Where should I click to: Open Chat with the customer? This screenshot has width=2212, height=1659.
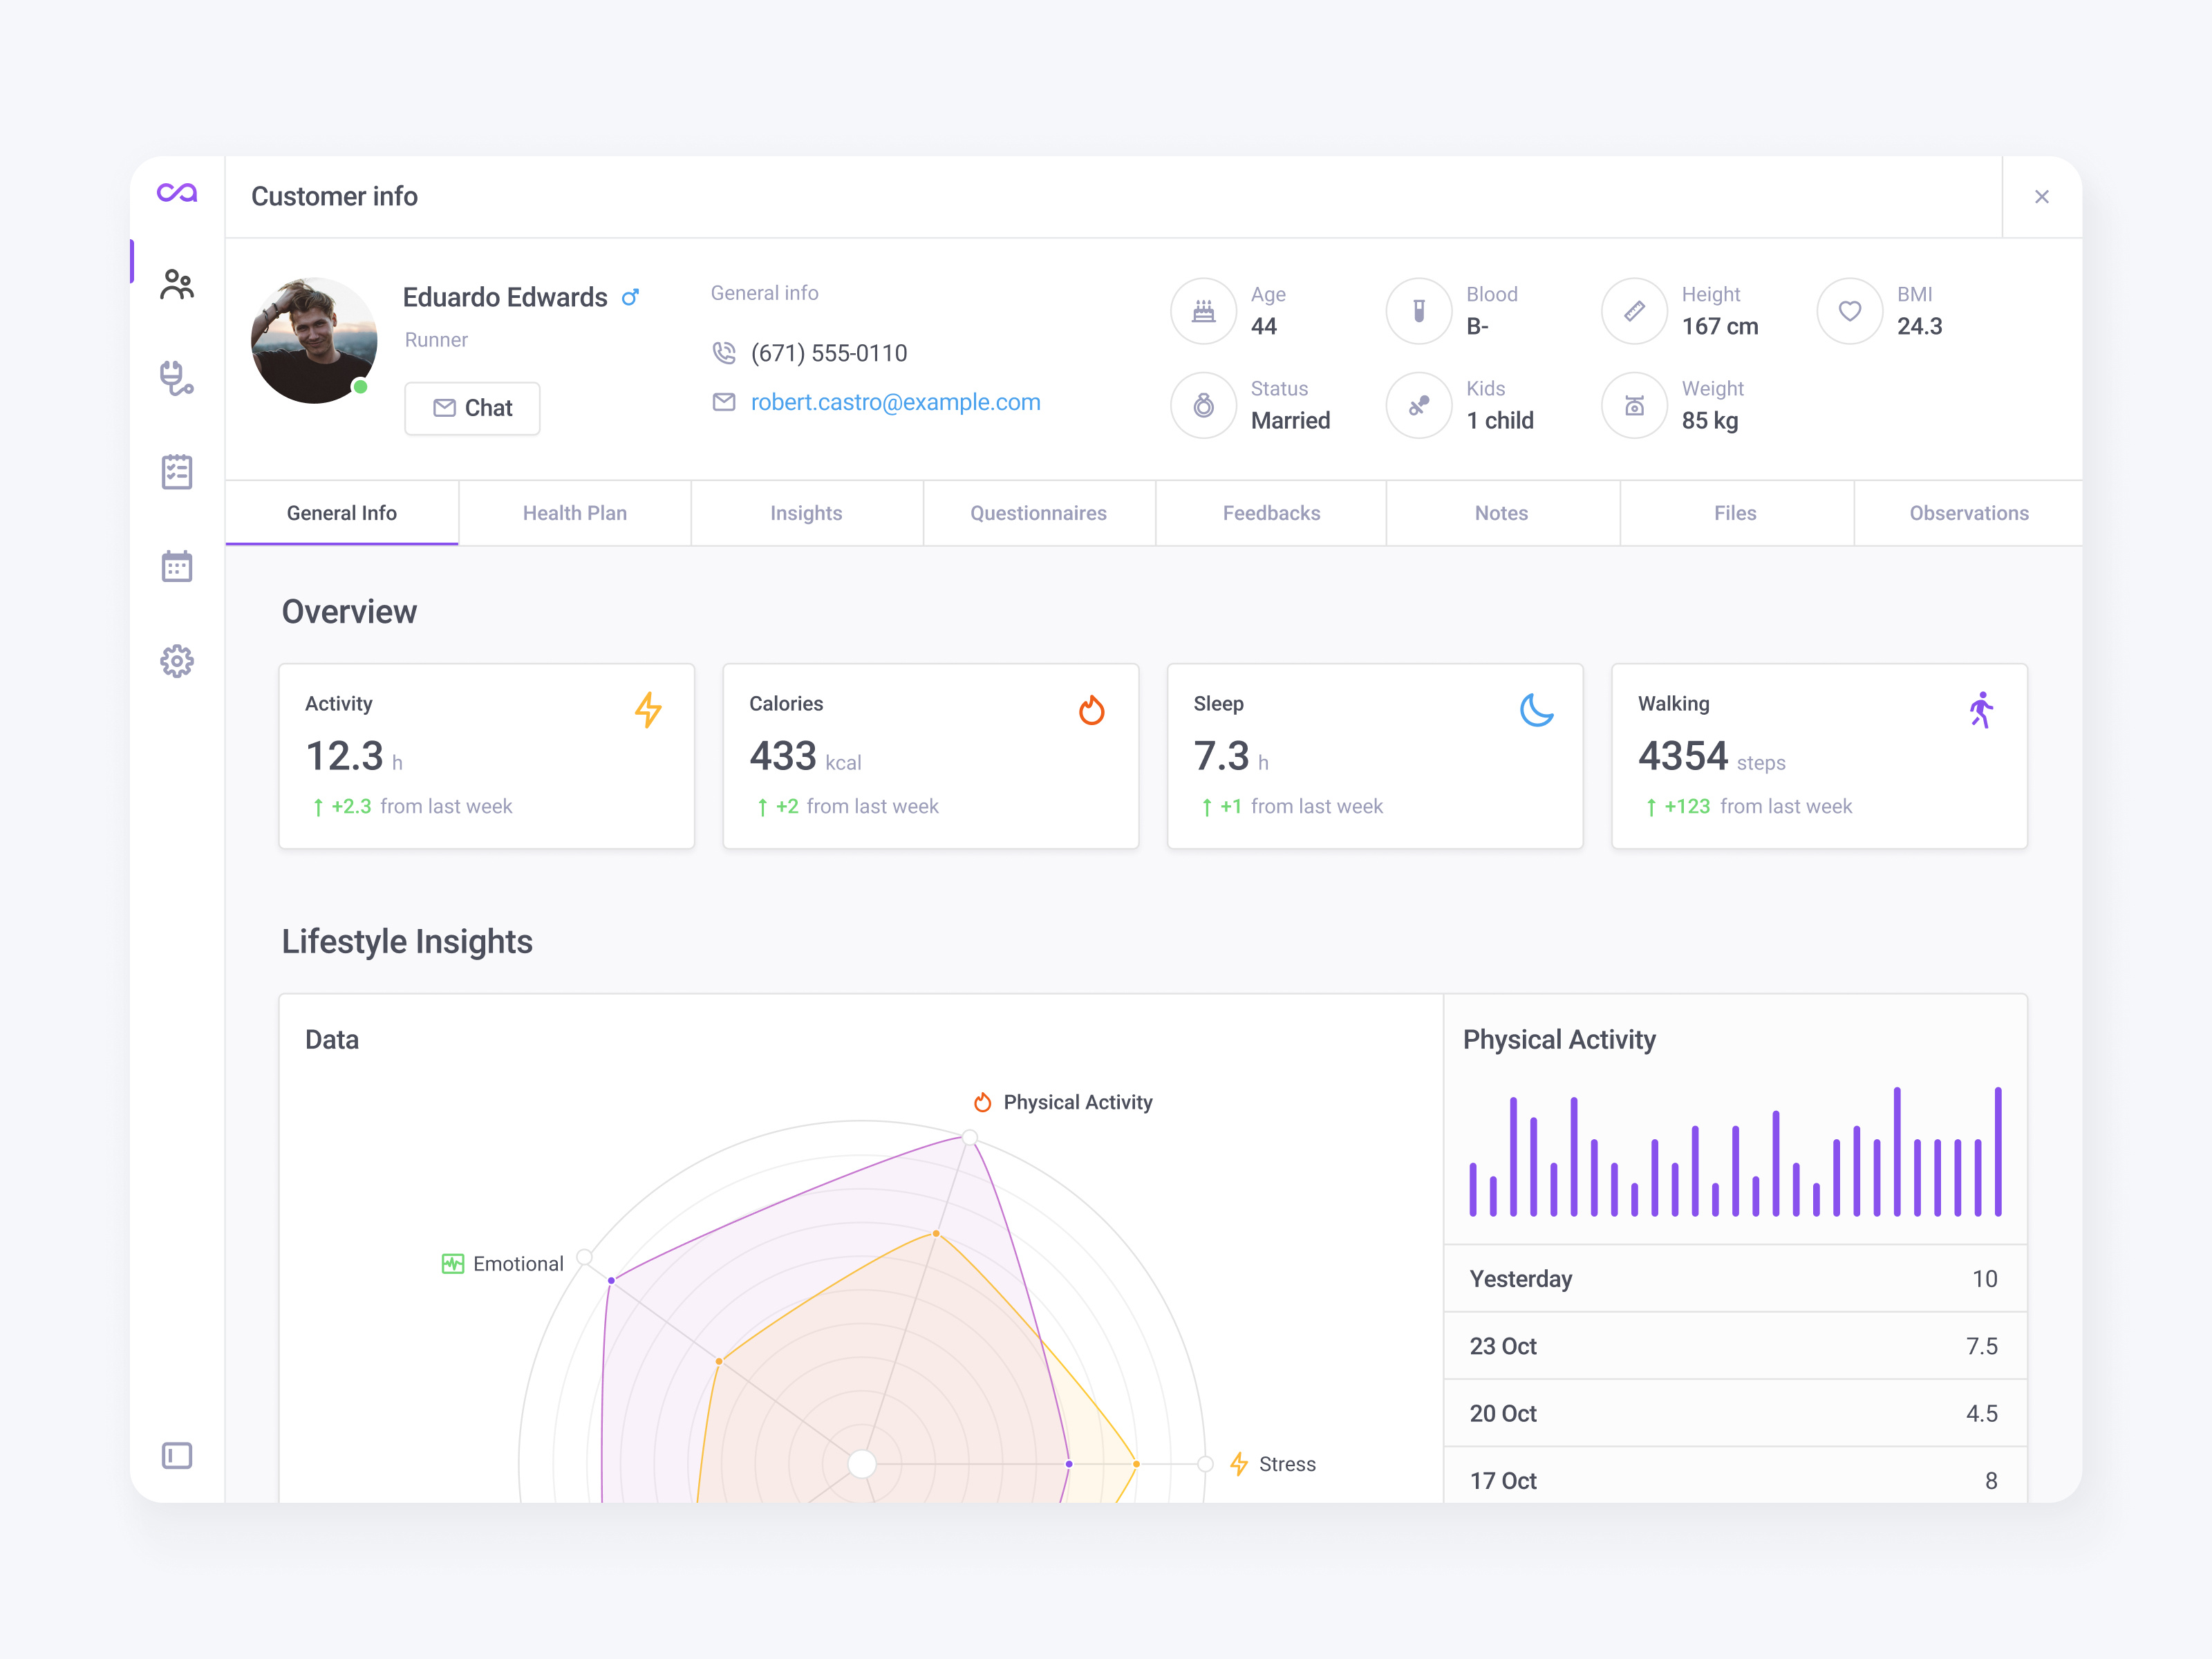[x=472, y=408]
